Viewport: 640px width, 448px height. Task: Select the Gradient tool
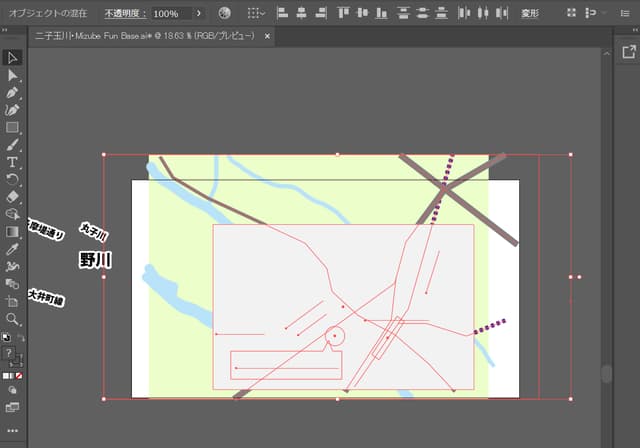12,232
